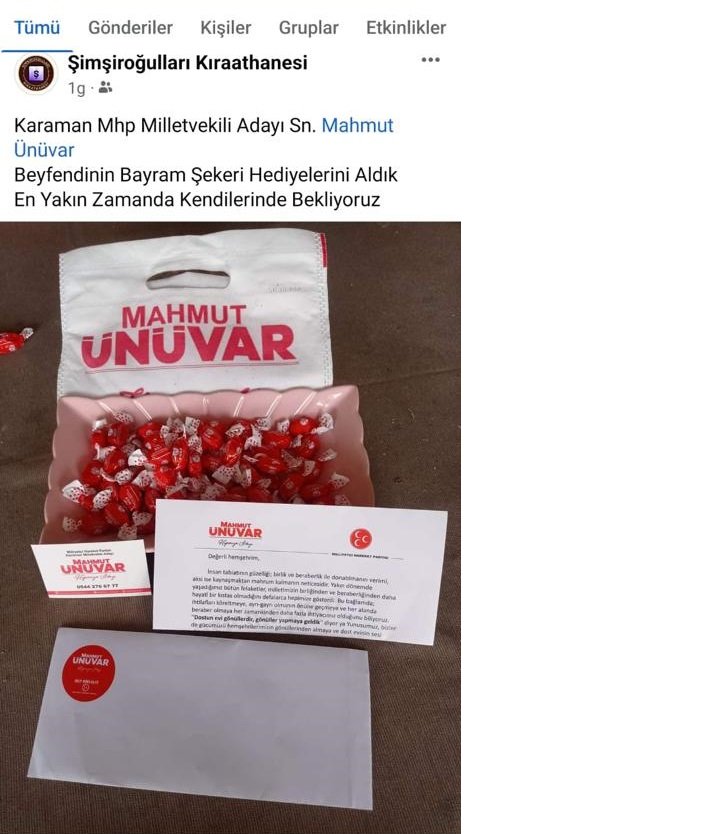Open the Gruplar tab
Image resolution: width=702 pixels, height=834 pixels.
pyautogui.click(x=308, y=28)
